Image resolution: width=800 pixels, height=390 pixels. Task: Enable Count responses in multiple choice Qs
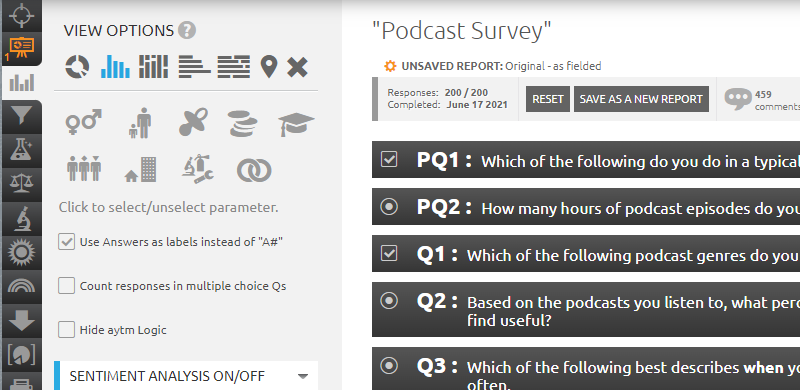66,286
